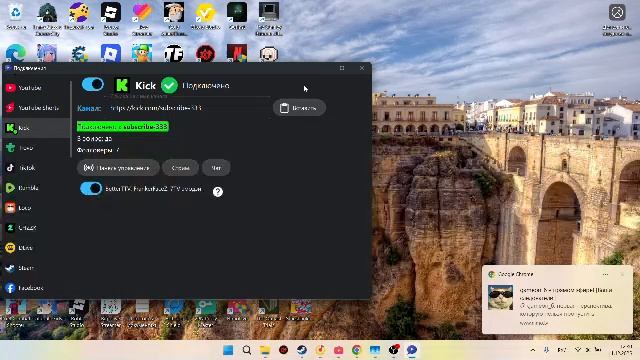Image resolution: width=640 pixels, height=360 pixels.
Task: Open the TikTok entry in the sidebar
Action: 21,168
